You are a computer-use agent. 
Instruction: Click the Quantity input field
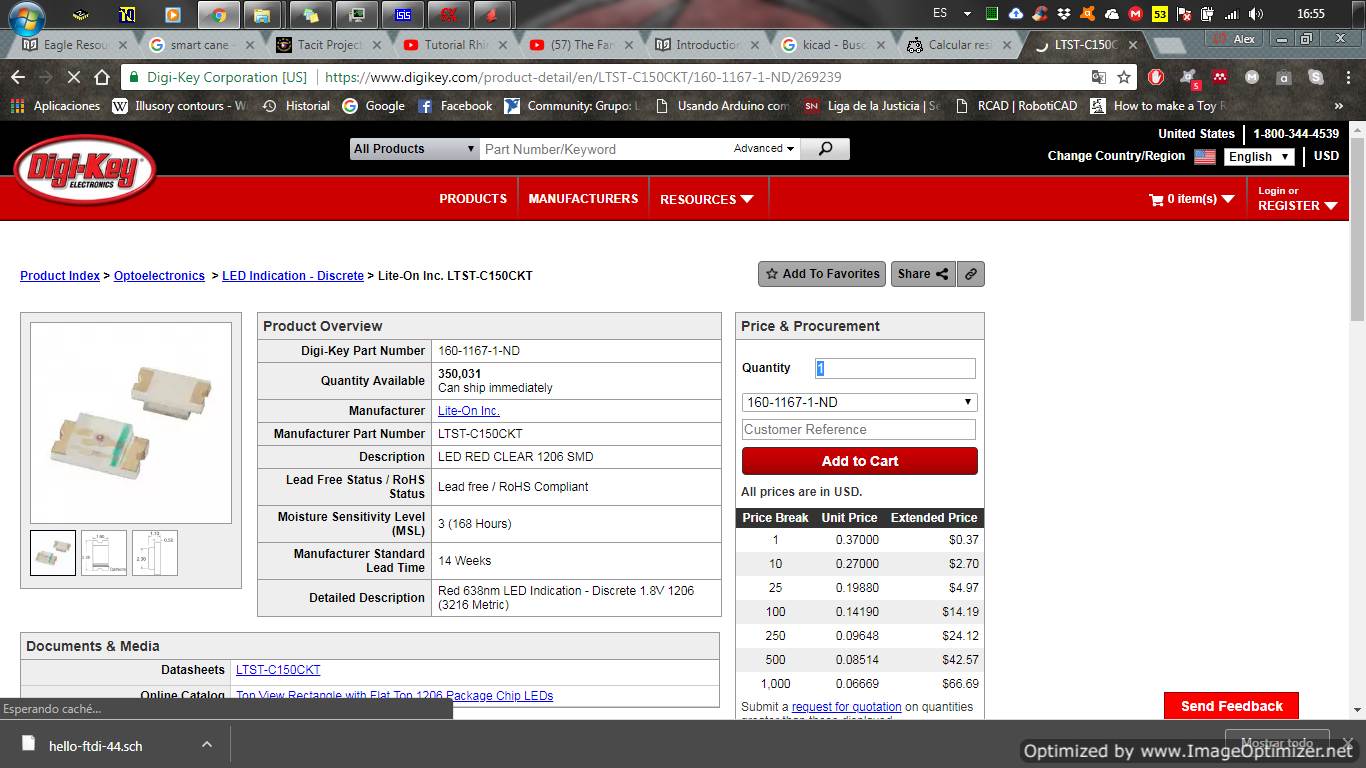click(895, 368)
